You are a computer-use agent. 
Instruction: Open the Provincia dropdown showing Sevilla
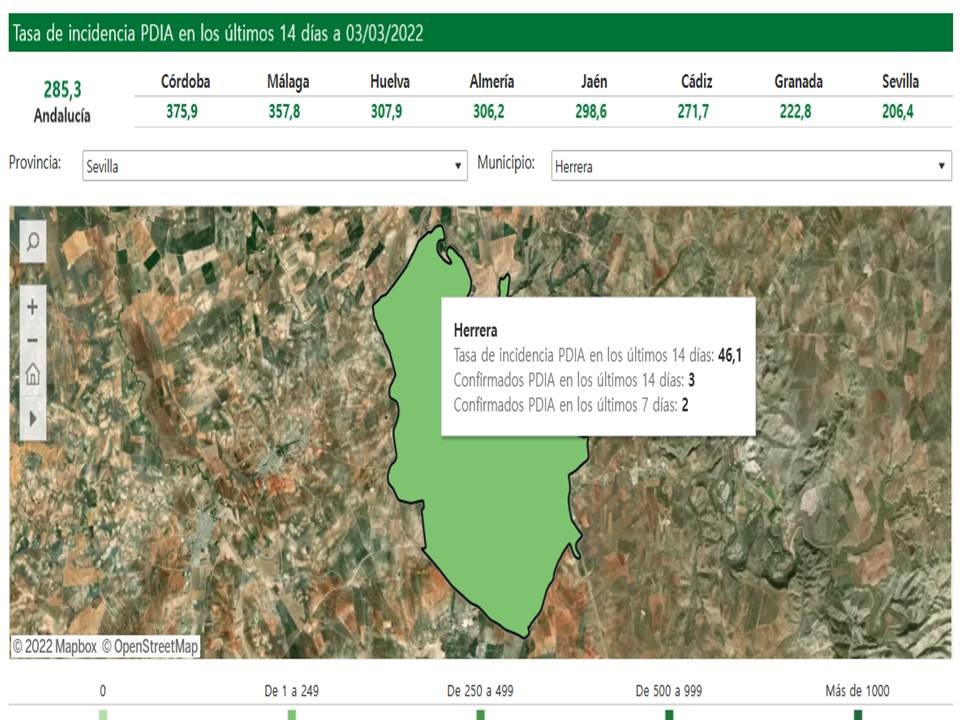275,166
